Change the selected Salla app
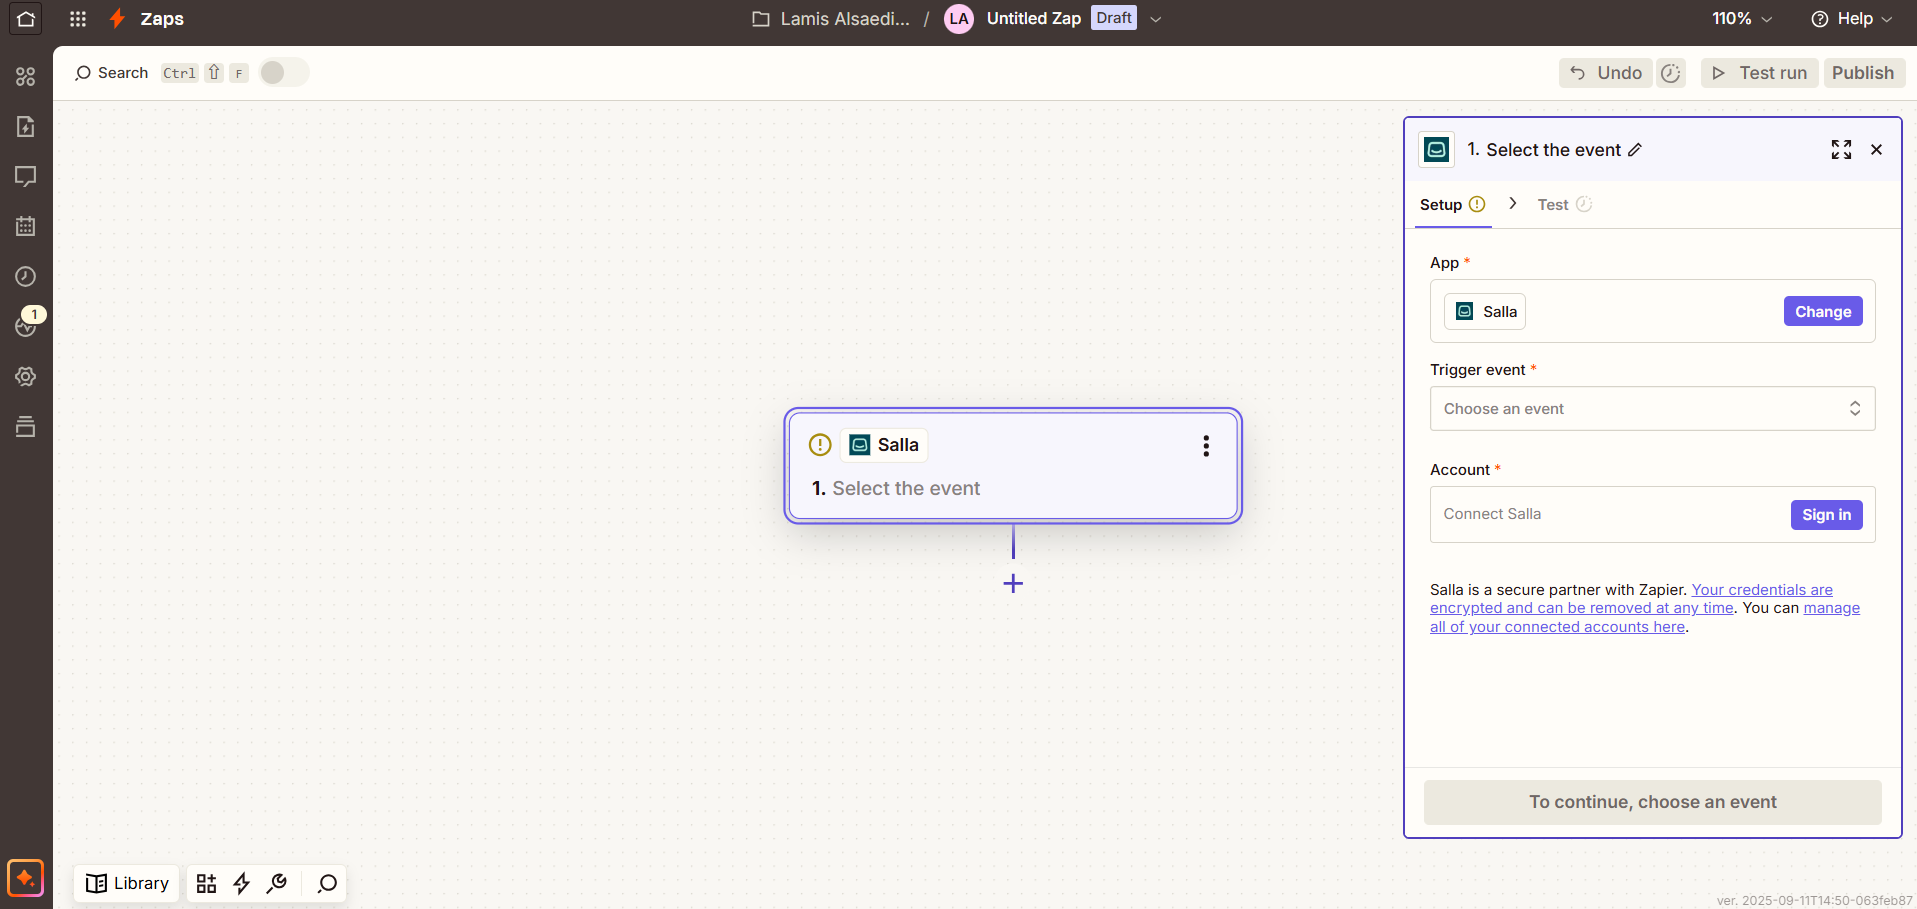This screenshot has width=1917, height=909. [x=1823, y=311]
